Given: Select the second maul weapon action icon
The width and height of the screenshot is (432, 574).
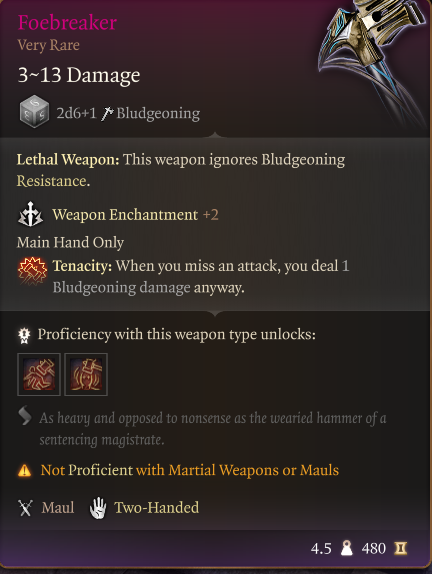Looking at the screenshot, I should (x=86, y=374).
